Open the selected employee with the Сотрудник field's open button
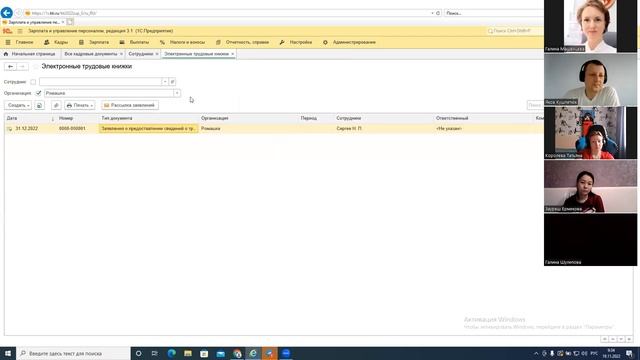This screenshot has height=360, width=640. pyautogui.click(x=172, y=82)
